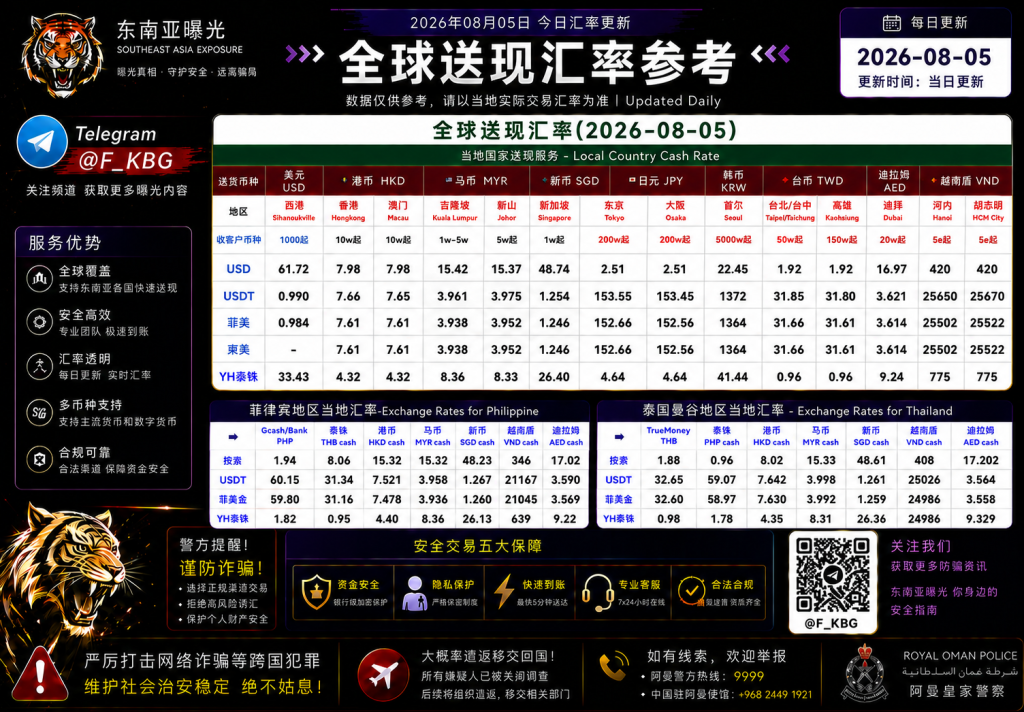Click the 隐私保护 person icon
1024x712 pixels.
coord(414,592)
